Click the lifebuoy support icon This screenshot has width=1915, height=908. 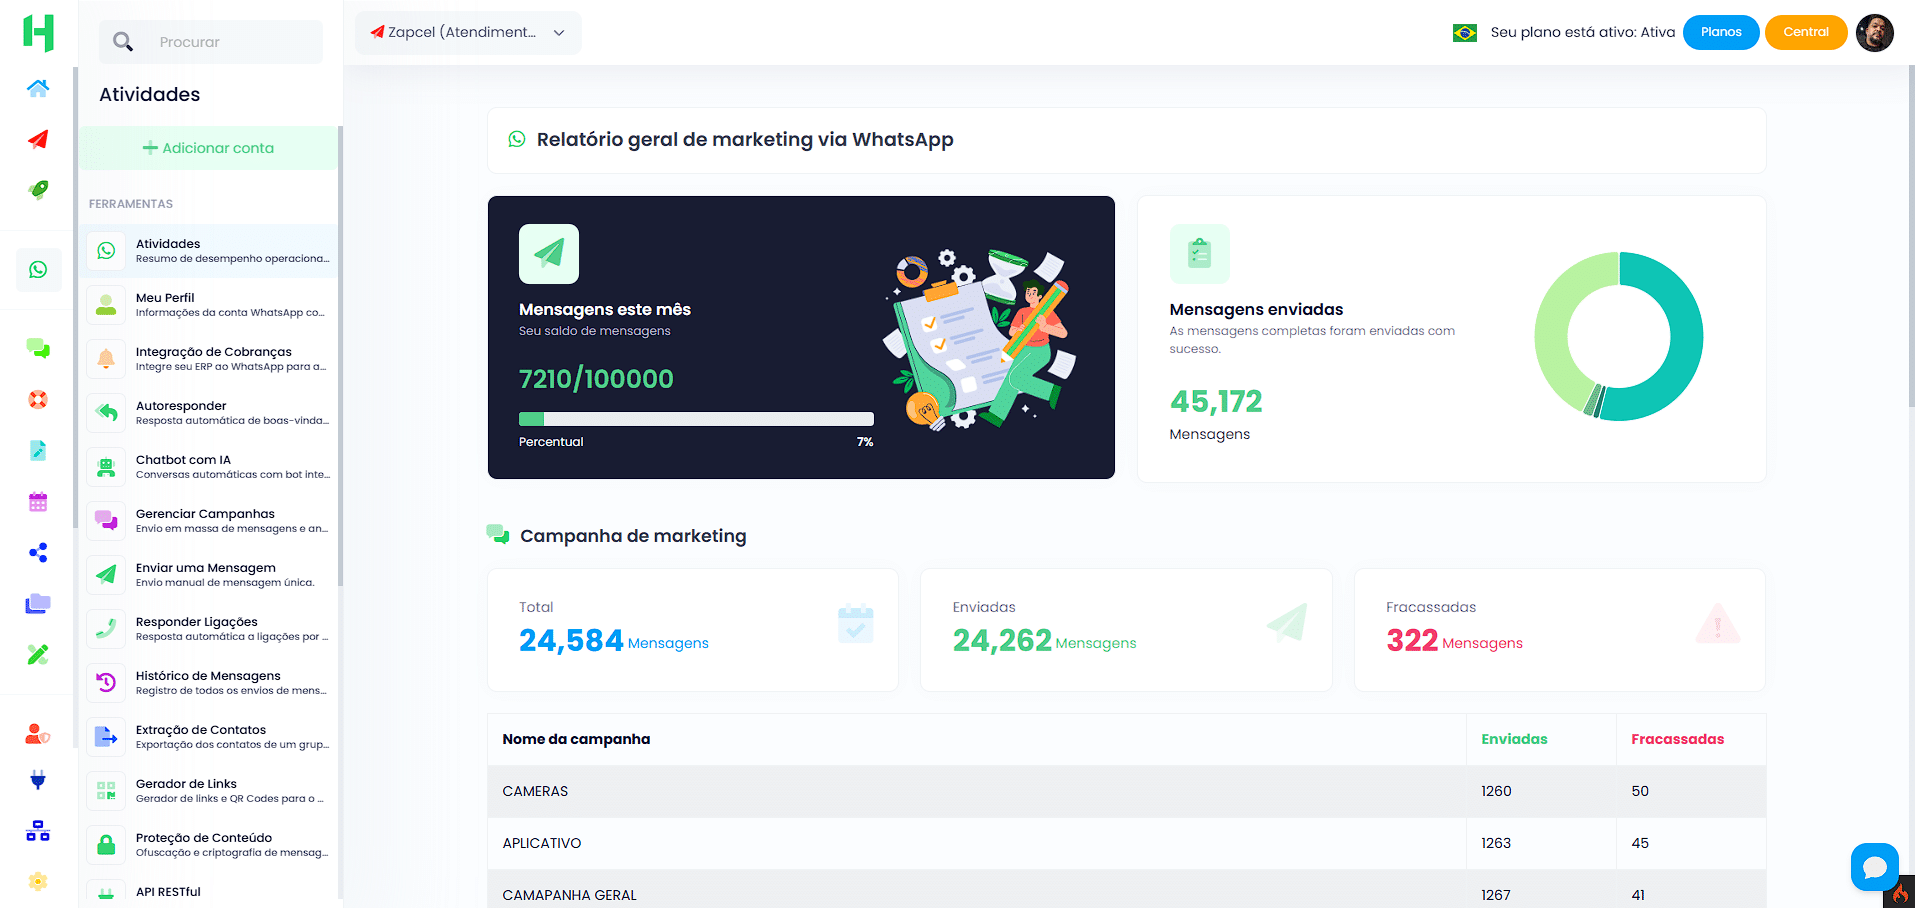[x=38, y=400]
